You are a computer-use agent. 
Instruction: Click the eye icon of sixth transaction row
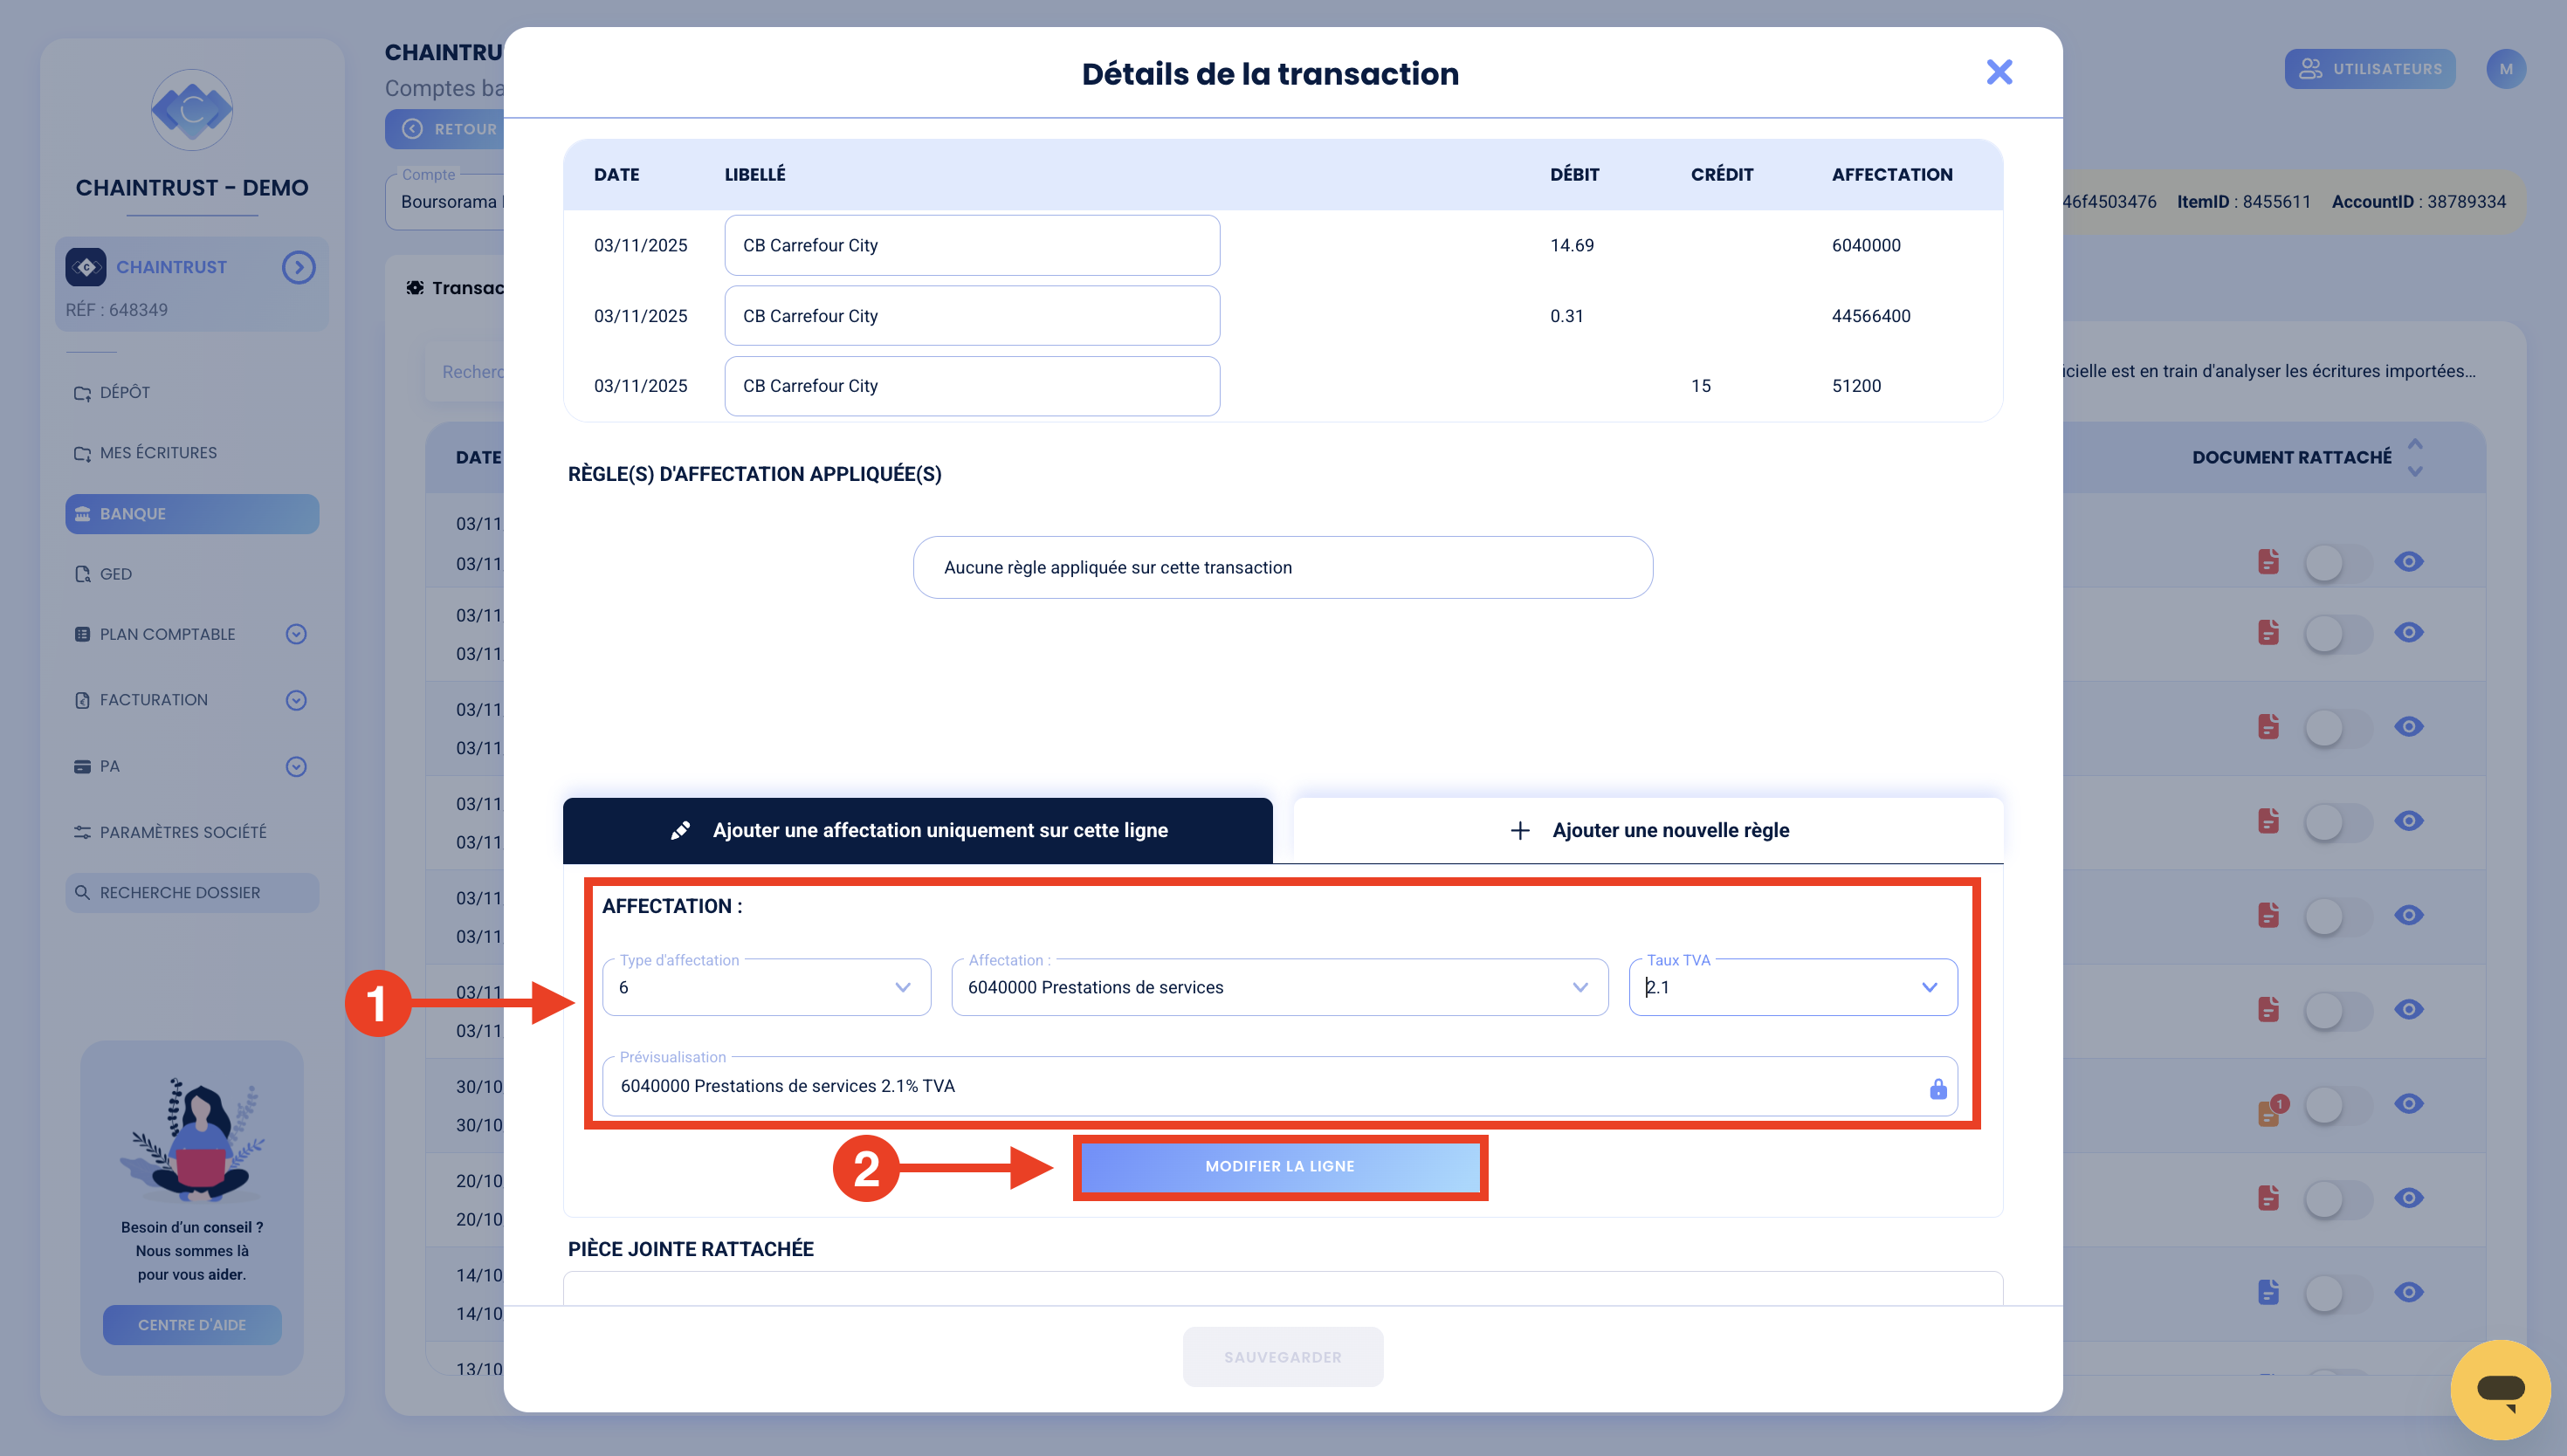pos(2409,1009)
